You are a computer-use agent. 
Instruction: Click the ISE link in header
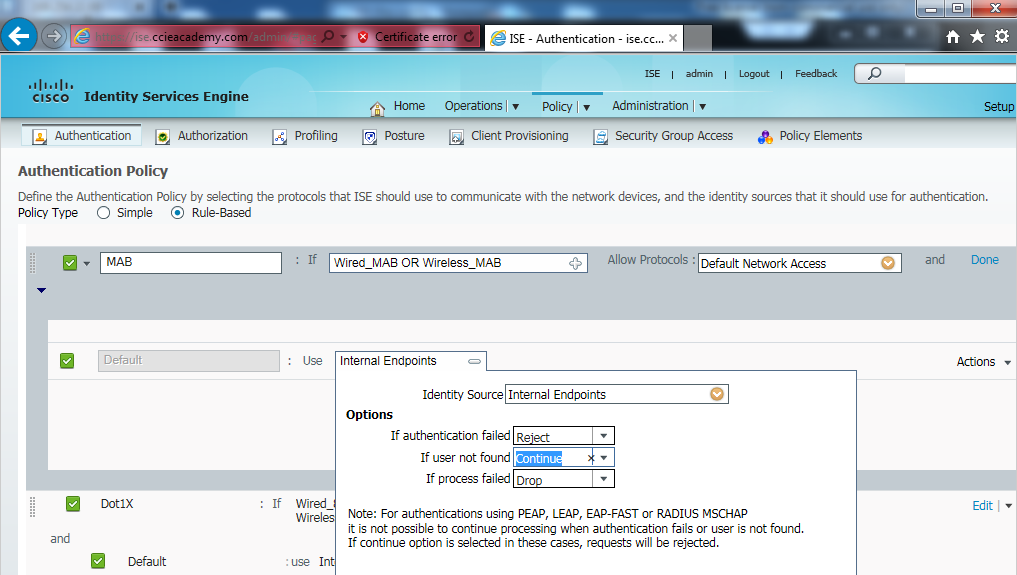click(x=652, y=74)
